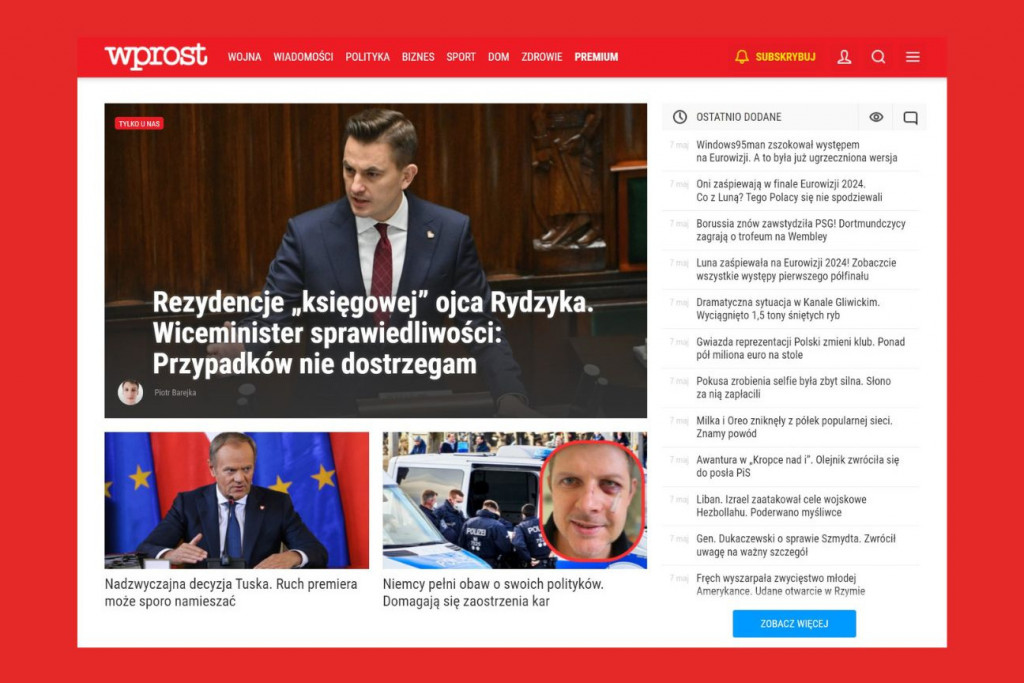Click author avatar of Piotr Barejka
This screenshot has height=683, width=1024.
[130, 392]
